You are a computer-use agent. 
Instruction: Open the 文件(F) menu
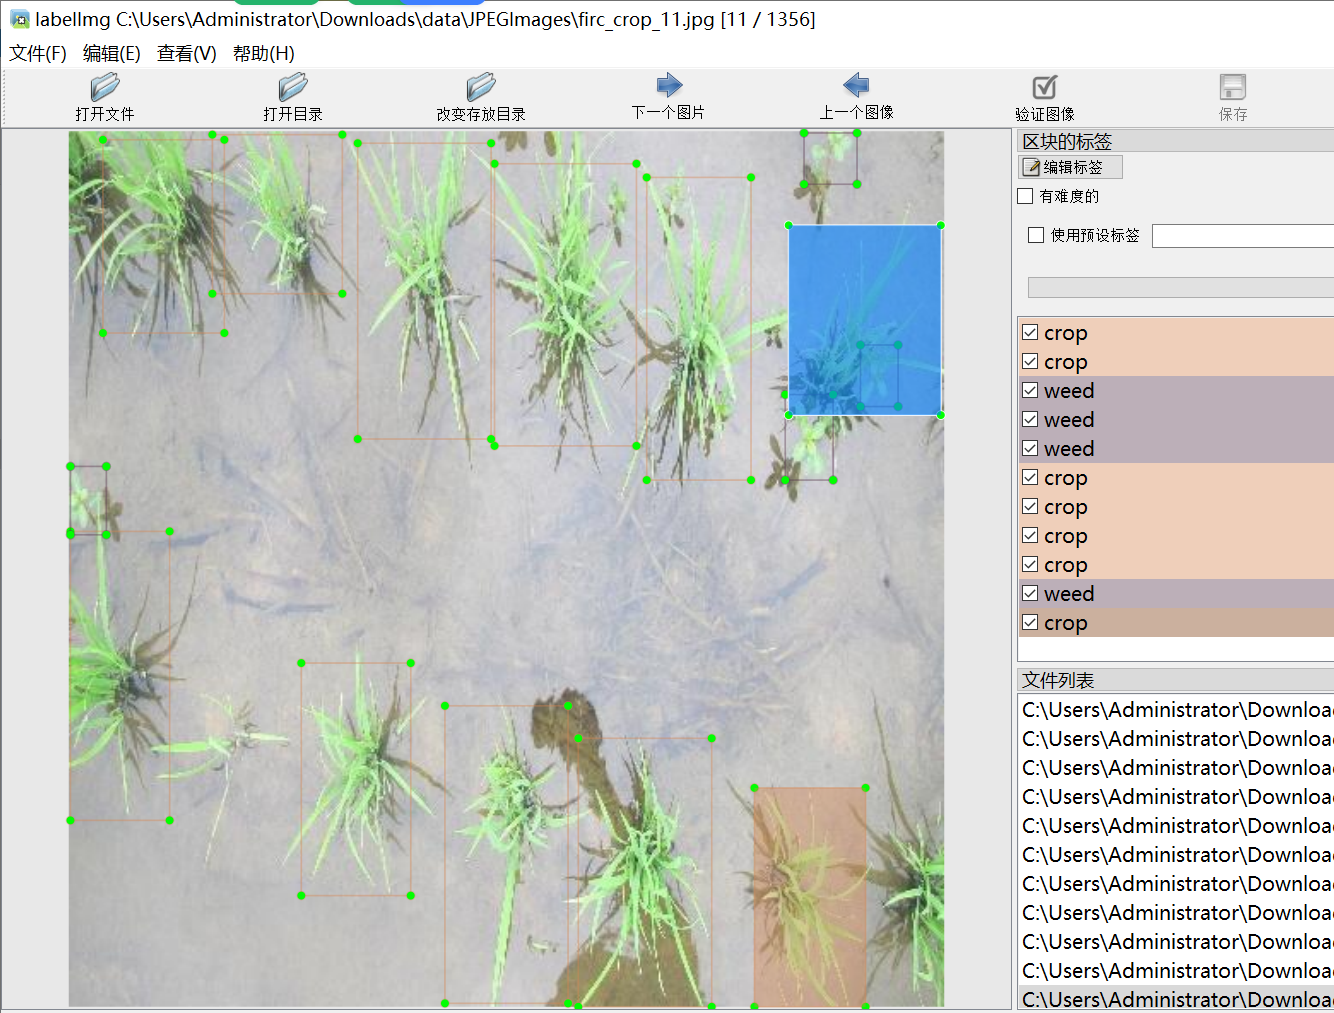[38, 54]
